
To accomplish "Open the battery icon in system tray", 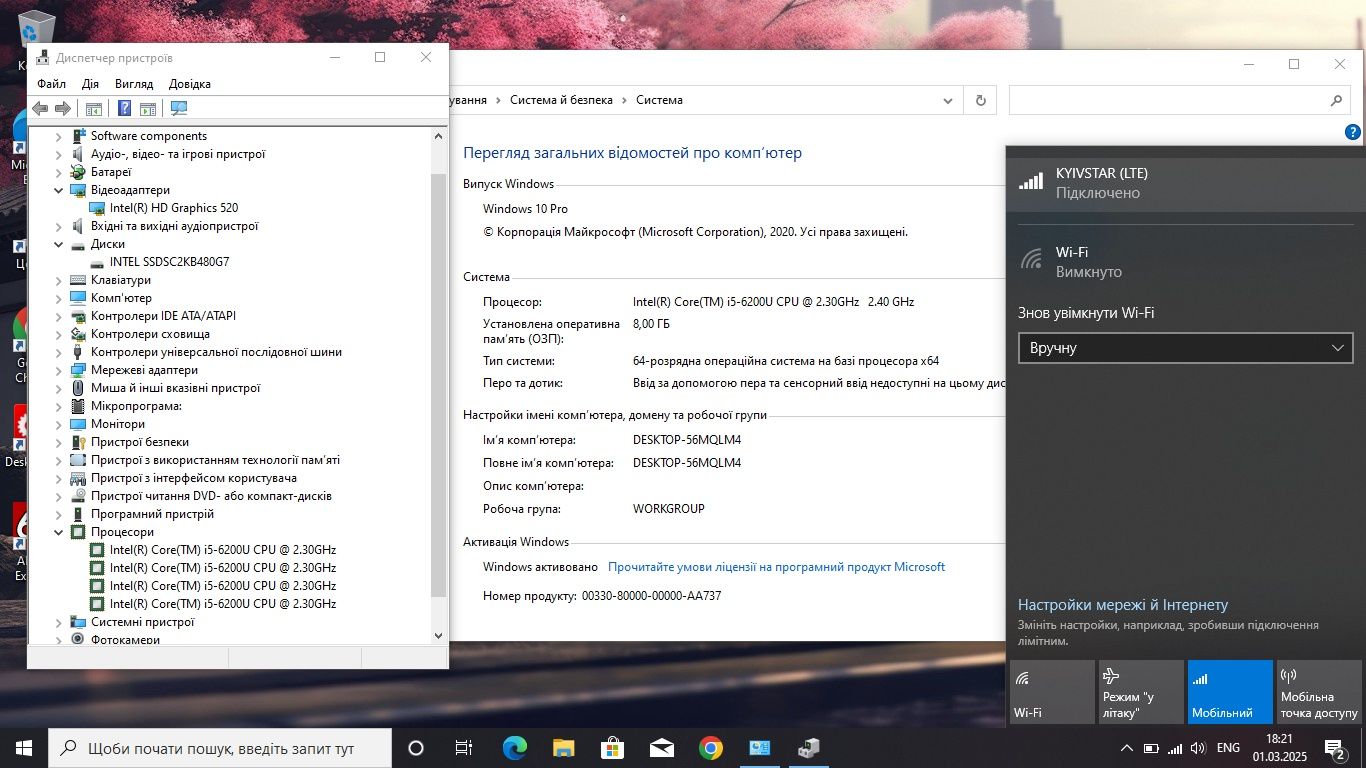I will 1151,748.
